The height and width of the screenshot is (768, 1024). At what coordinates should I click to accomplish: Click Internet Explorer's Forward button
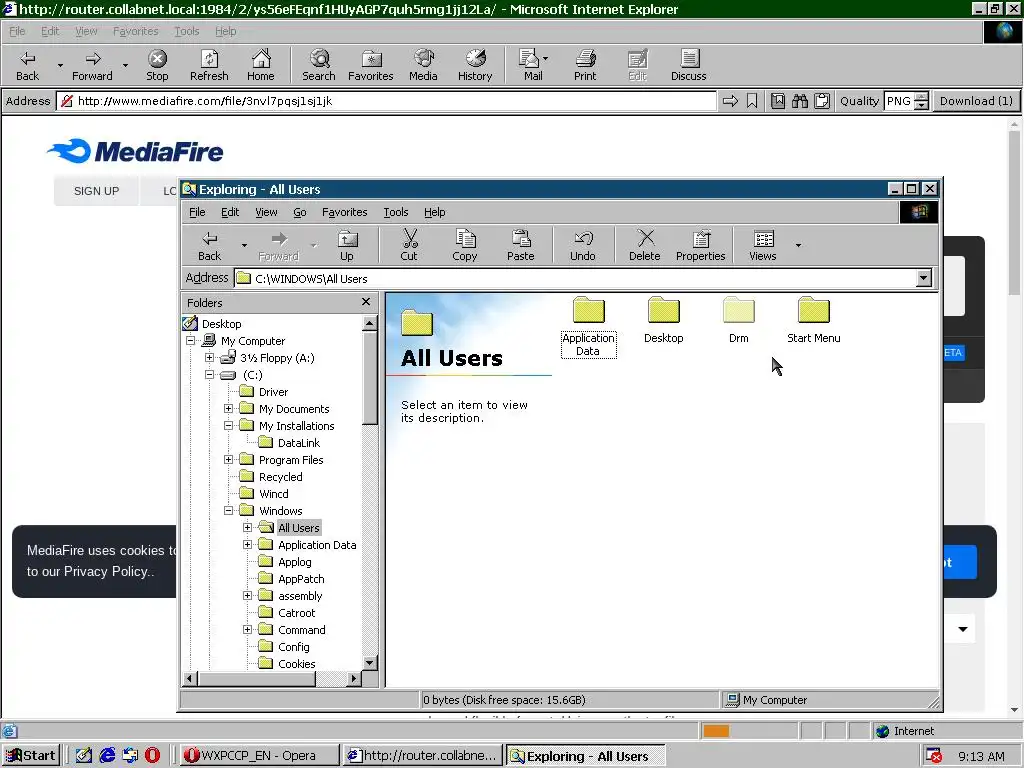92,65
